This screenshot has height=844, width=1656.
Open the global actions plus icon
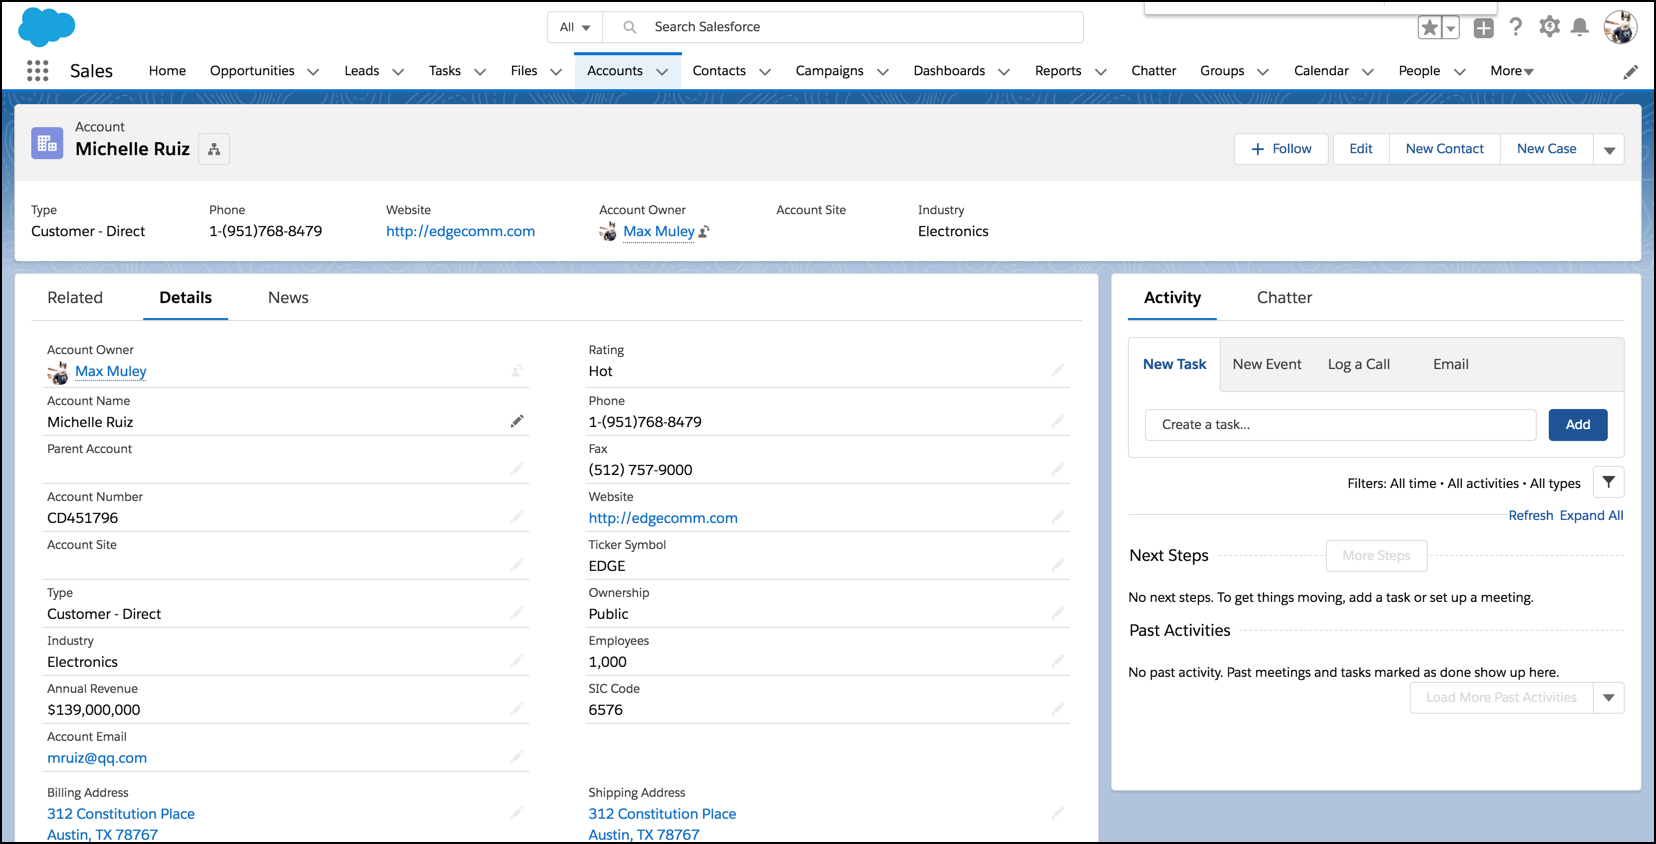1484,28
